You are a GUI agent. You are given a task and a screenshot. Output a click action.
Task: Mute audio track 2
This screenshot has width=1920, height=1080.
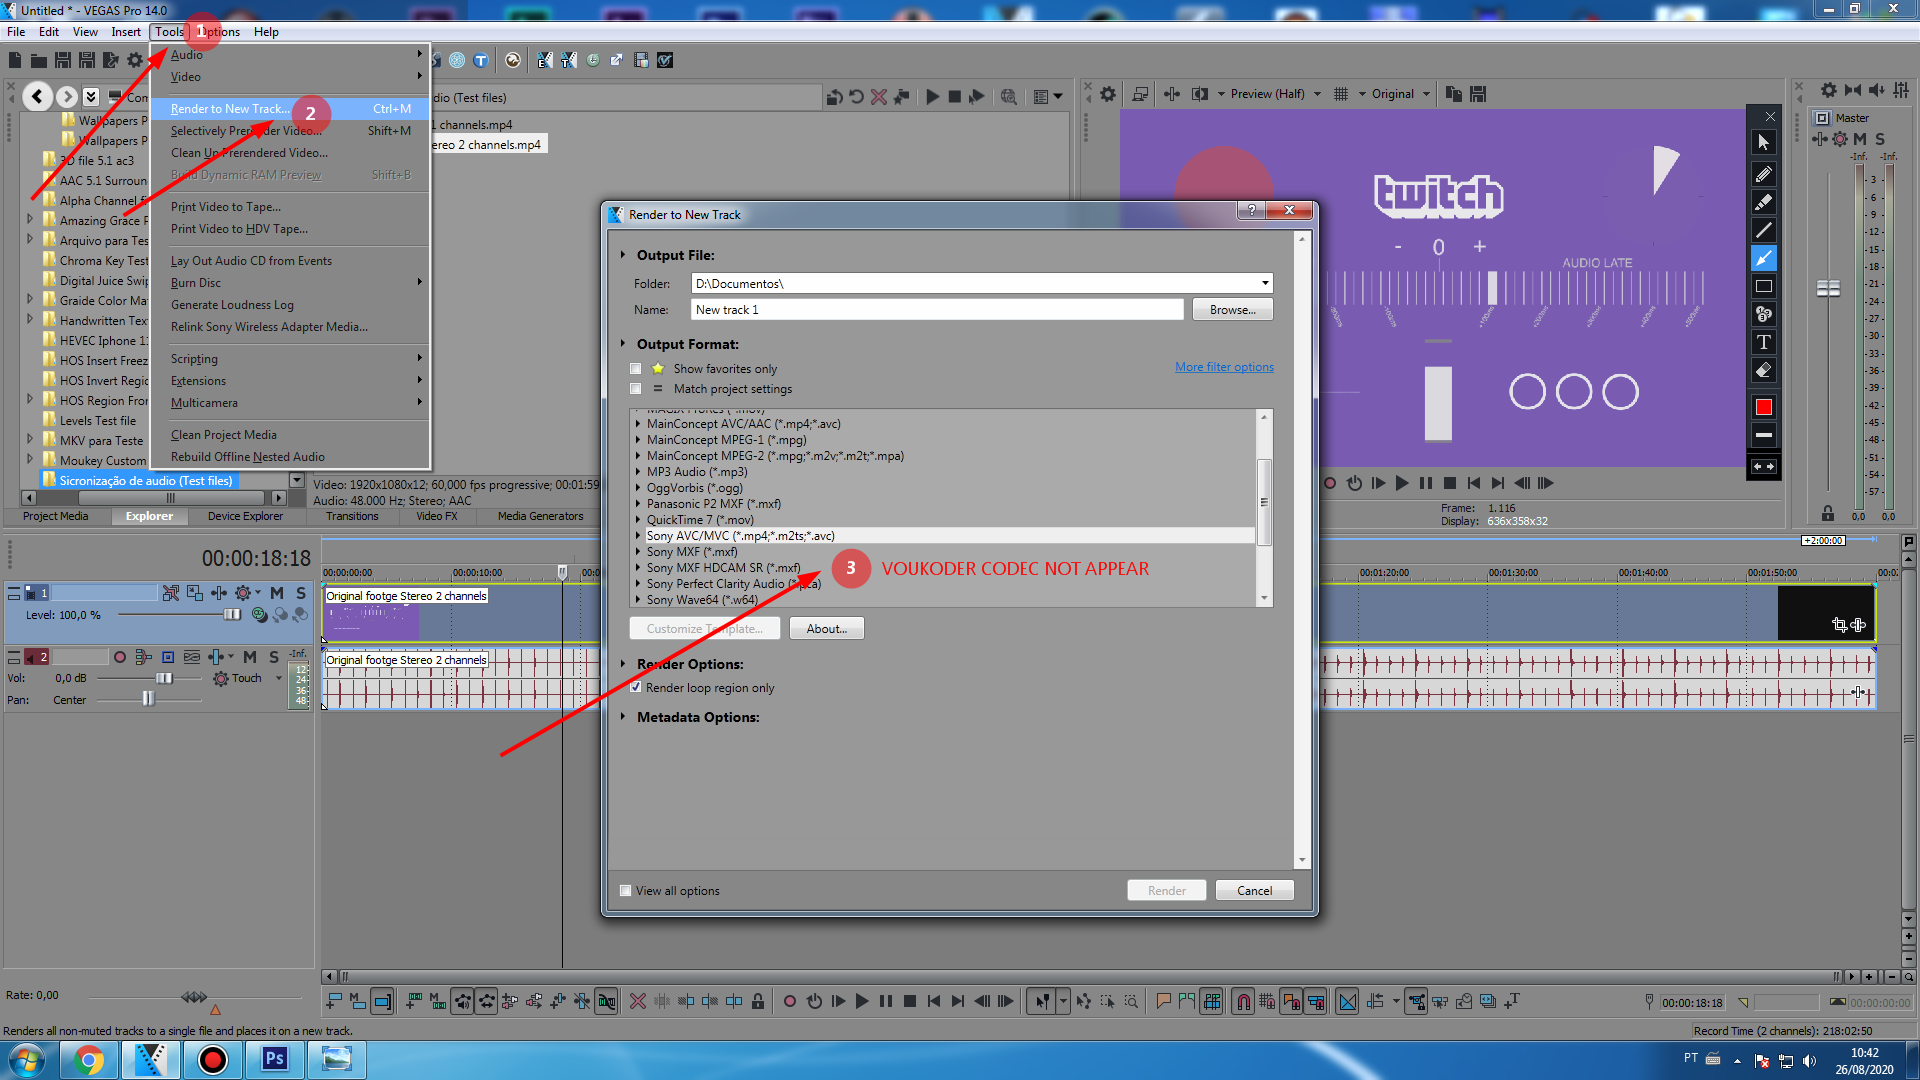point(250,657)
